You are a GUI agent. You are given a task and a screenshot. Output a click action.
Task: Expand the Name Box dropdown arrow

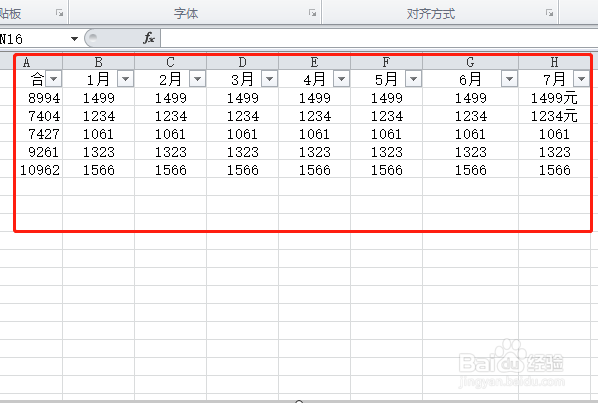(74, 39)
